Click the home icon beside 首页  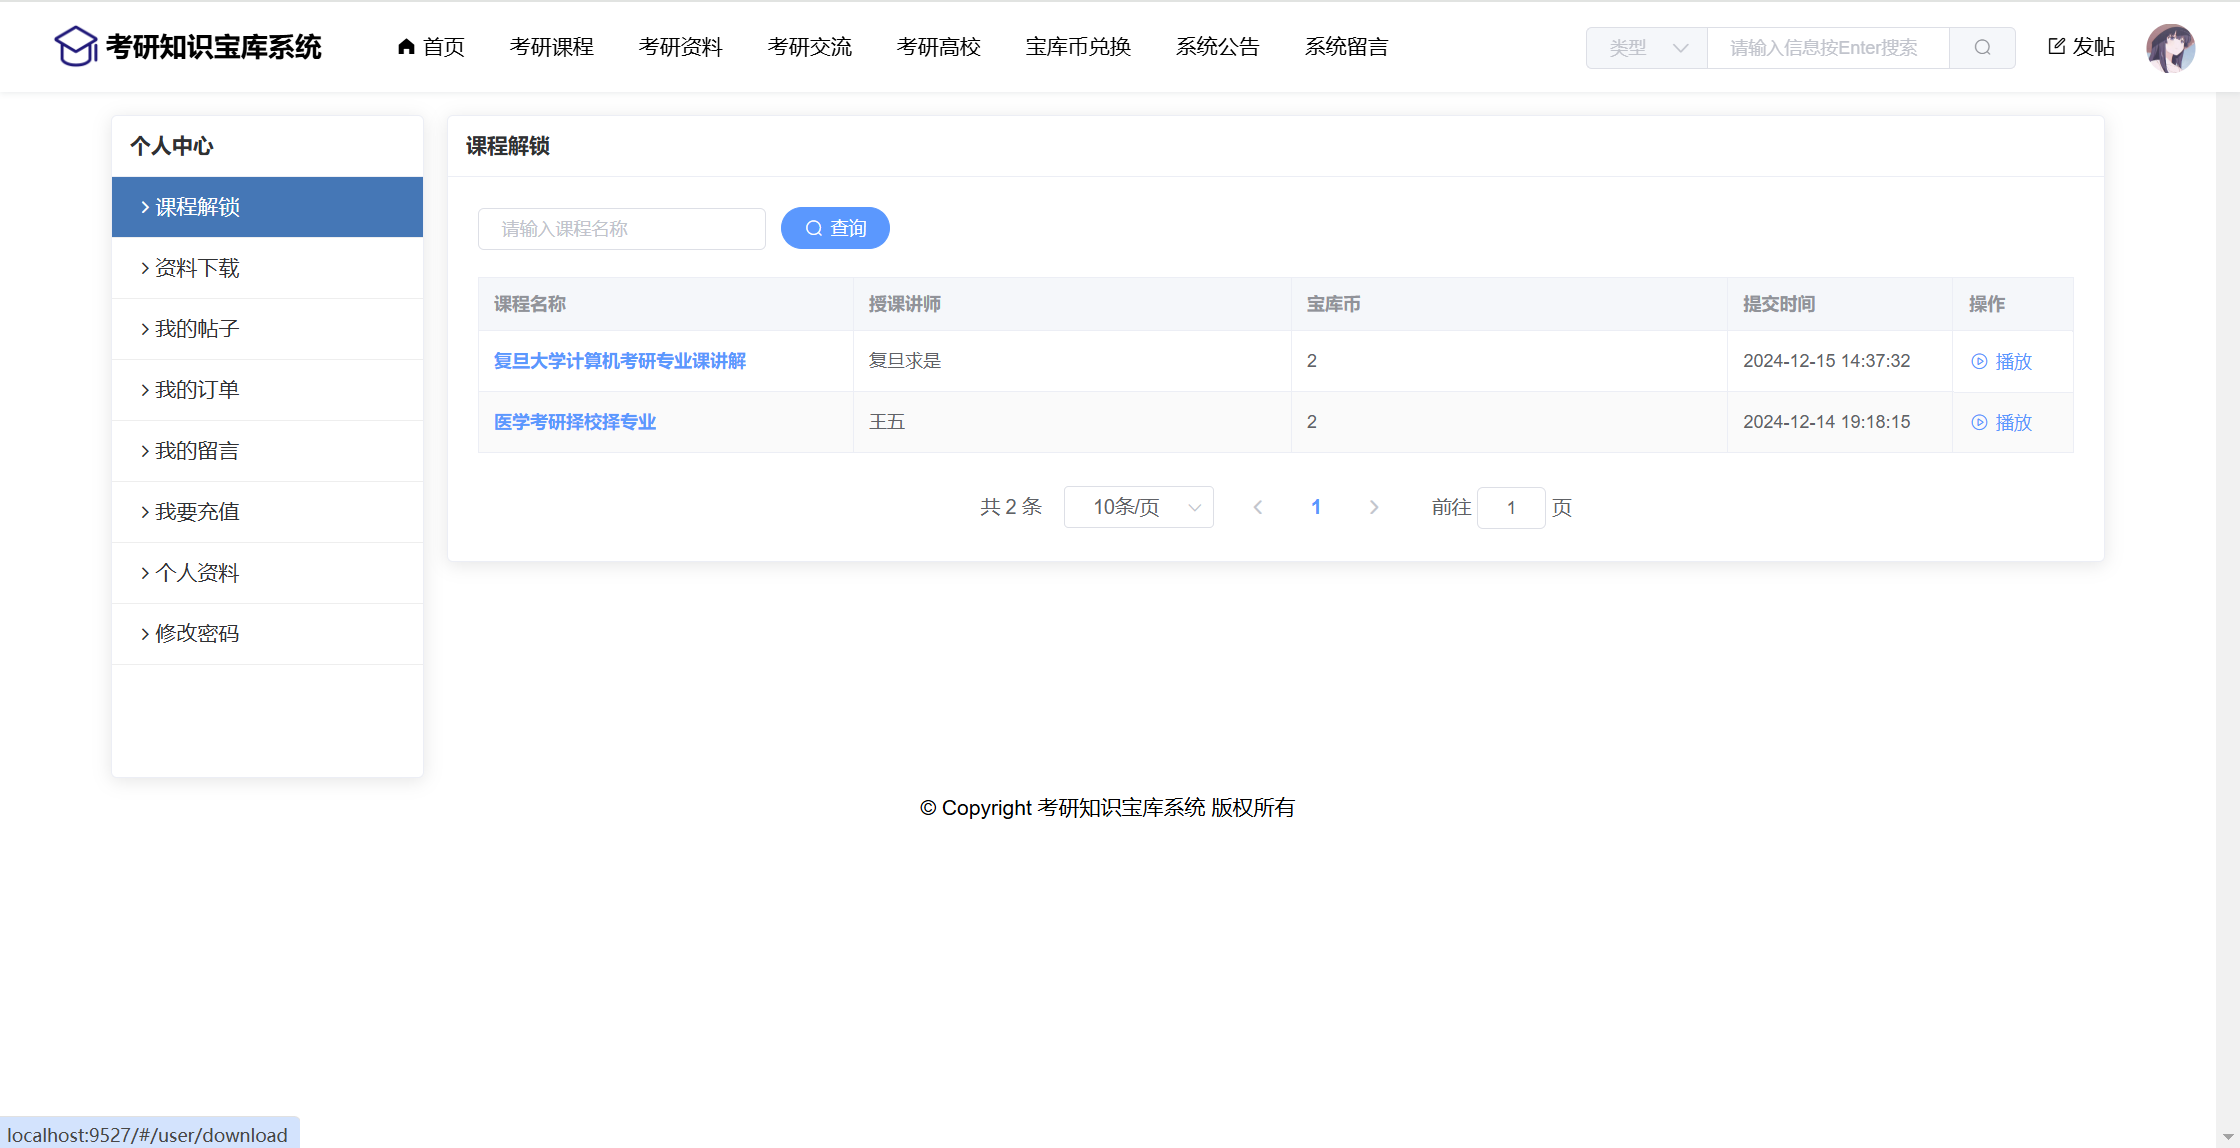click(x=406, y=47)
